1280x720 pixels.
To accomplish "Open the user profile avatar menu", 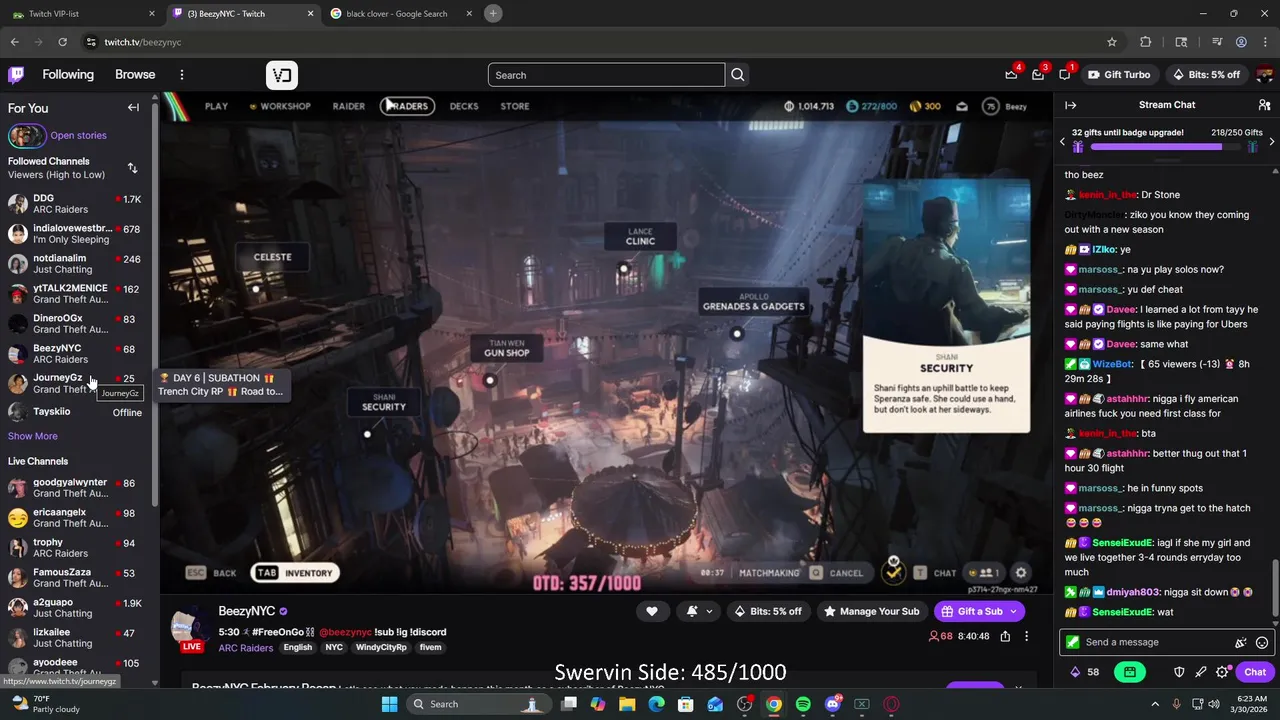I will 1265,75.
